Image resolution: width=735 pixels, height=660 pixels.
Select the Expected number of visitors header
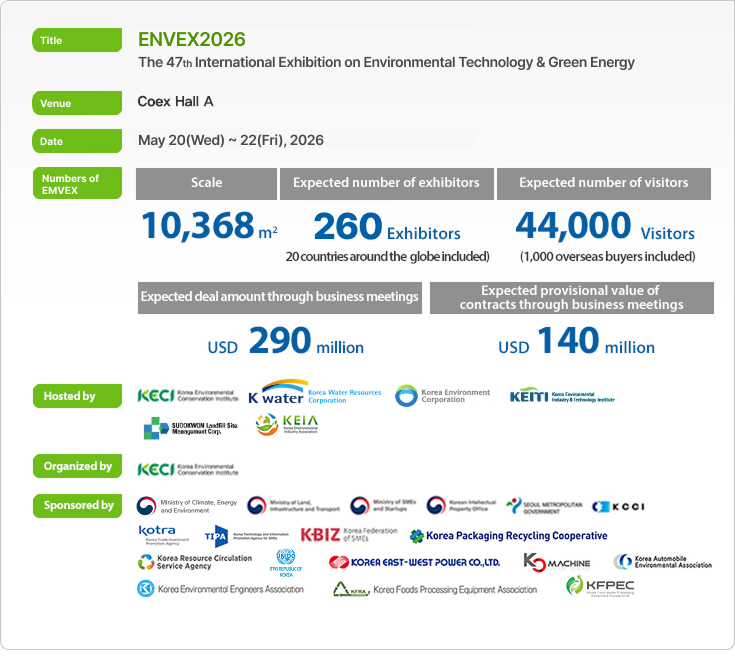tap(603, 183)
